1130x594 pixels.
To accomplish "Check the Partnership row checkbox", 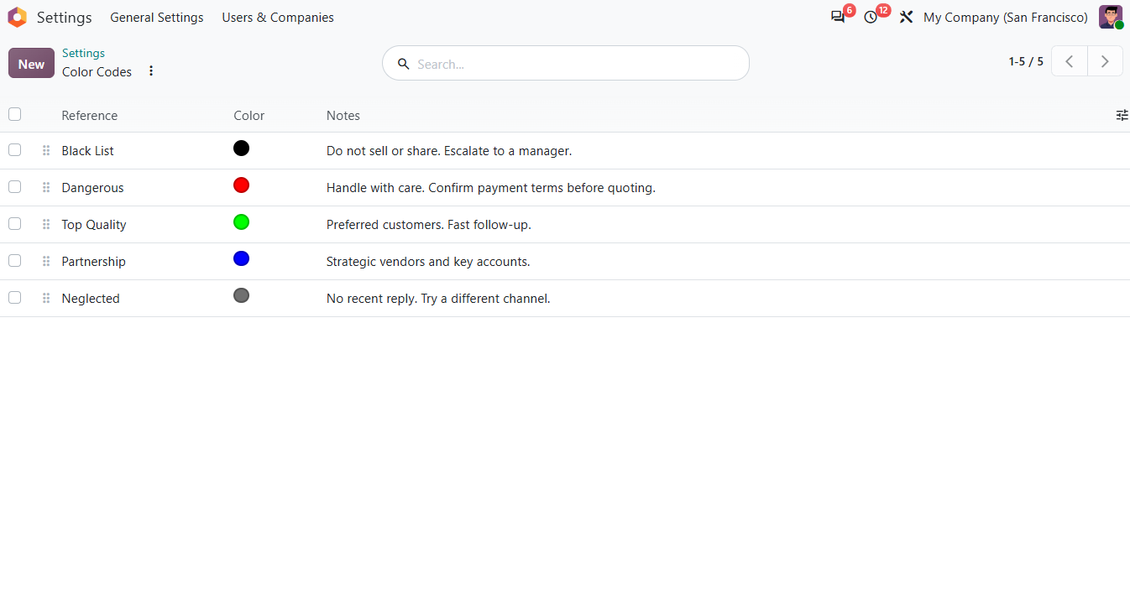I will [x=14, y=260].
